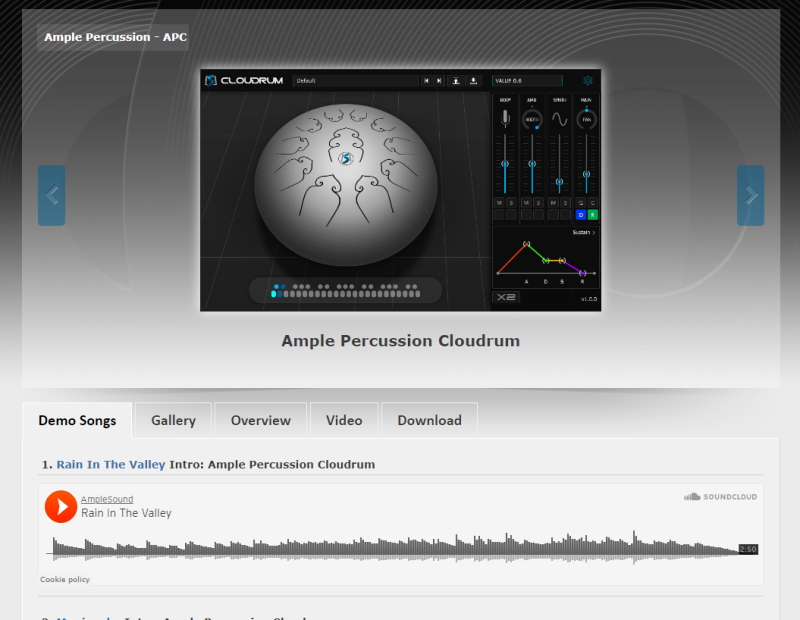This screenshot has height=620, width=800.
Task: Click the SoundCloud logo in the player
Action: pos(720,497)
